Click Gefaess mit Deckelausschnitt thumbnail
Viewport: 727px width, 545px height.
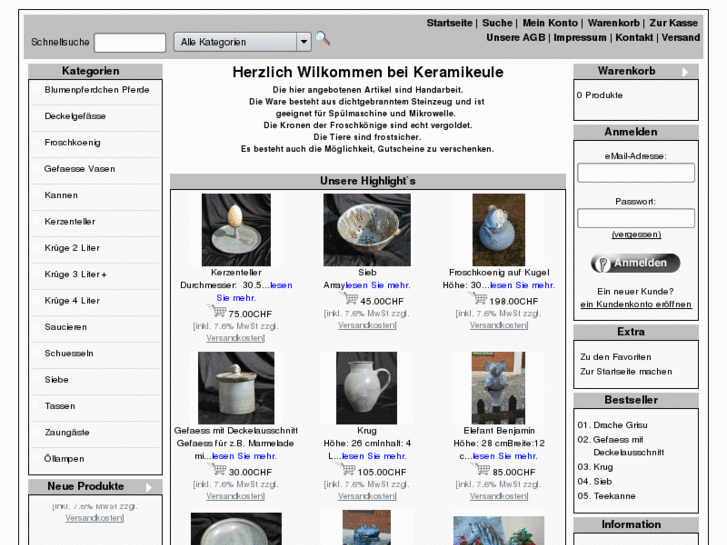pos(236,388)
